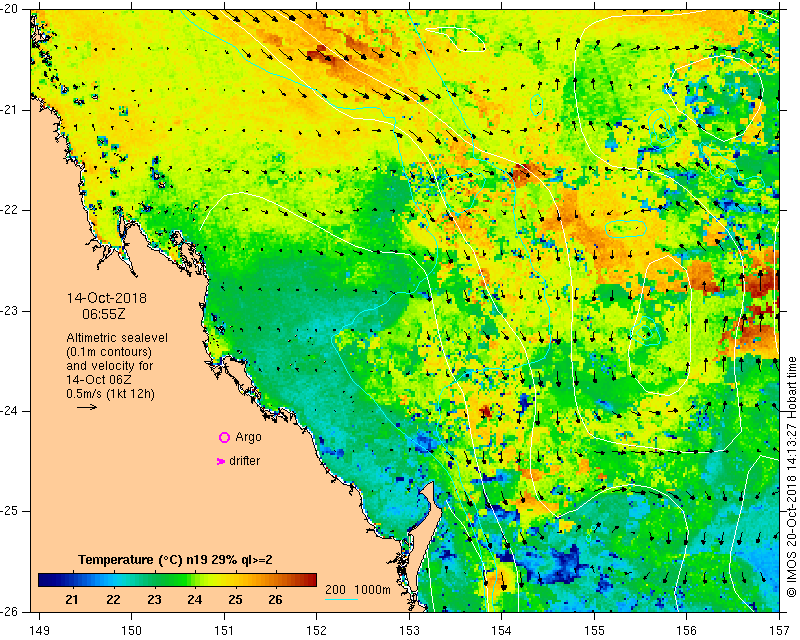Click the '23' color bar label
Image resolution: width=800 pixels, height=640 pixels.
click(x=154, y=600)
